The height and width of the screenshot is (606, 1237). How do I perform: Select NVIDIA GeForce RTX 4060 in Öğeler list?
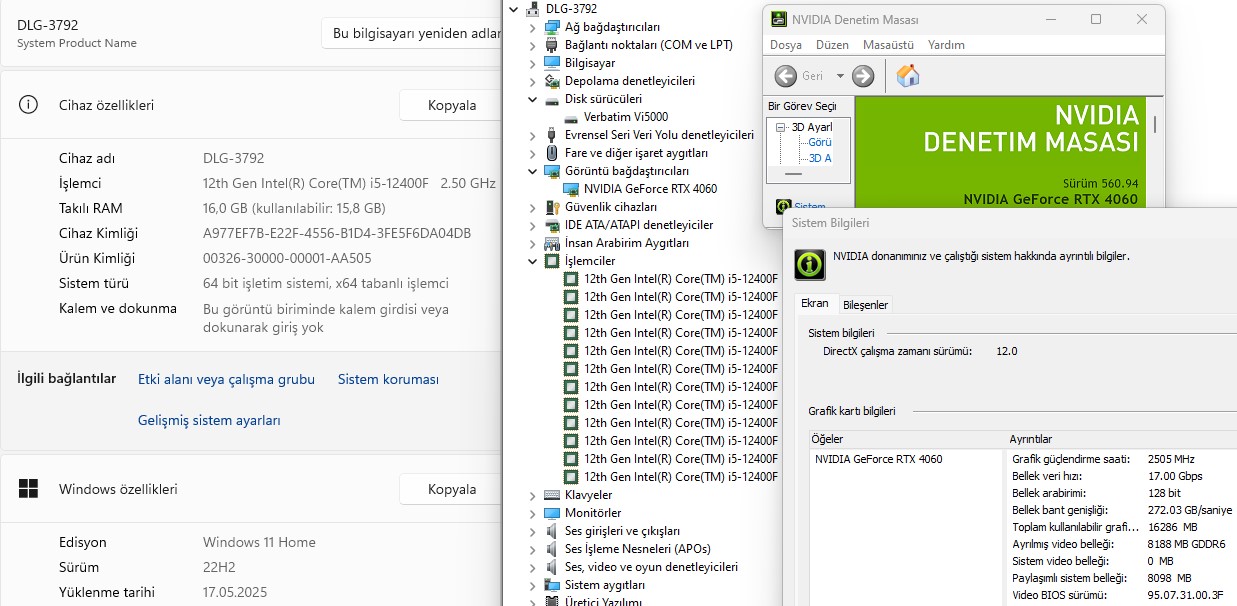[x=878, y=459]
